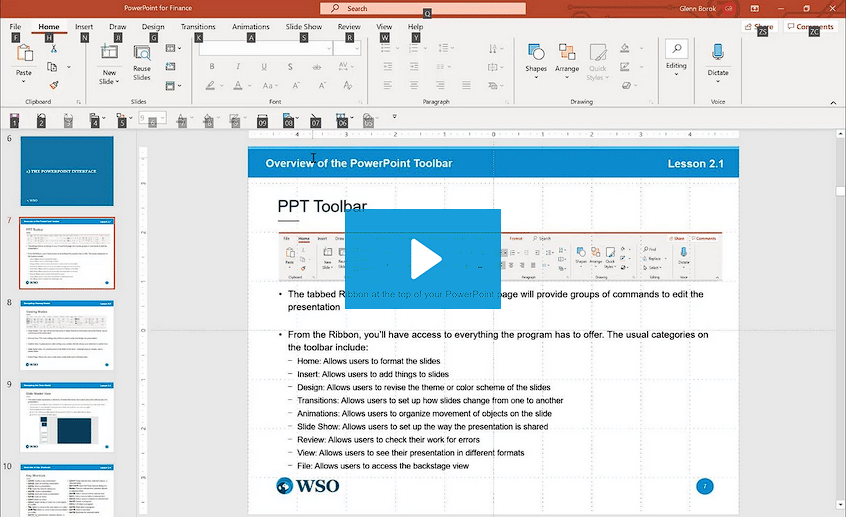This screenshot has height=517, width=846.
Task: Switch to the Draw tab
Action: (x=118, y=26)
